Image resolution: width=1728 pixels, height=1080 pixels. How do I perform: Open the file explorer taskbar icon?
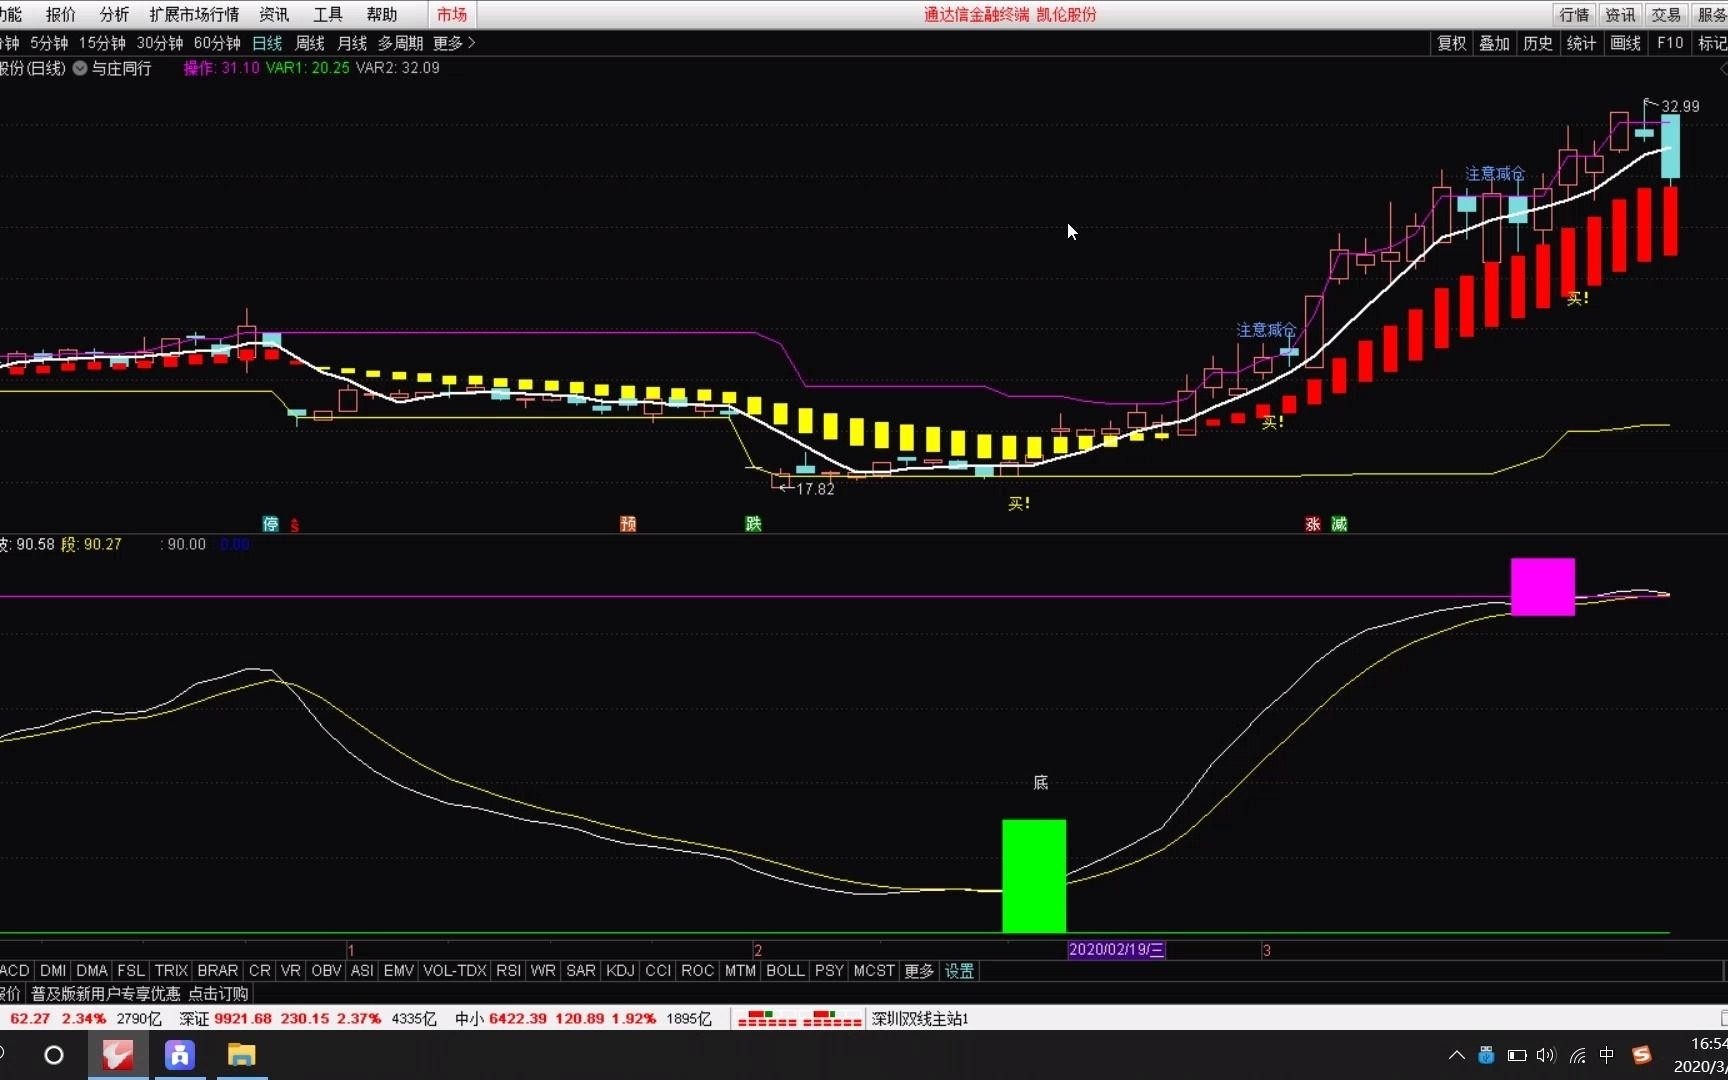point(242,1055)
